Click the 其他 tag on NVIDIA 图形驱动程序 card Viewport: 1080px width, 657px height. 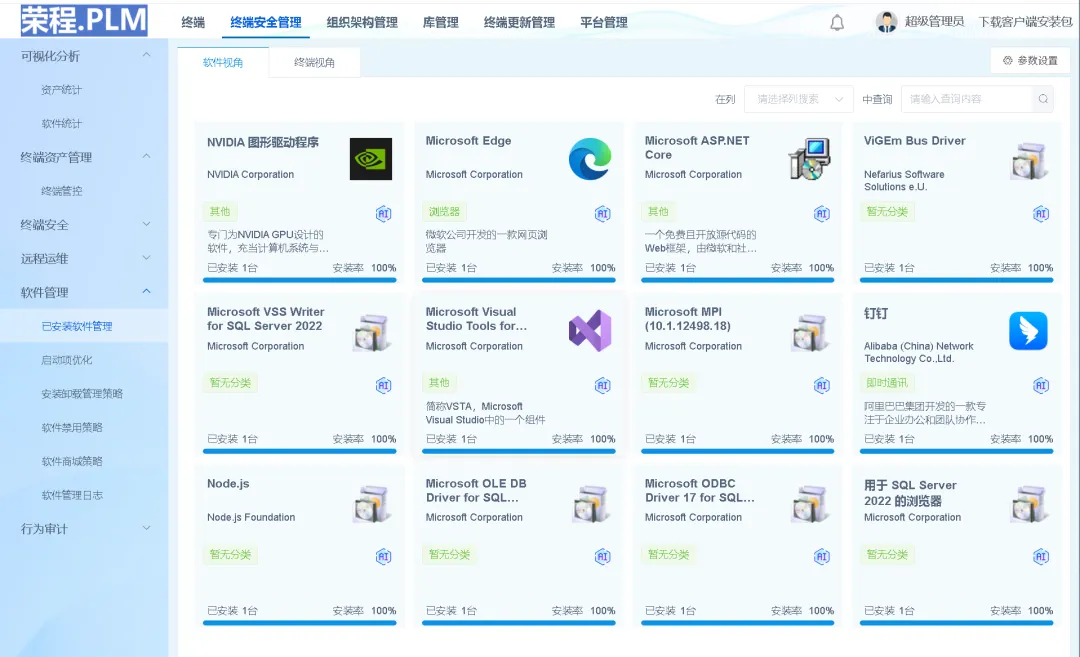coord(220,211)
